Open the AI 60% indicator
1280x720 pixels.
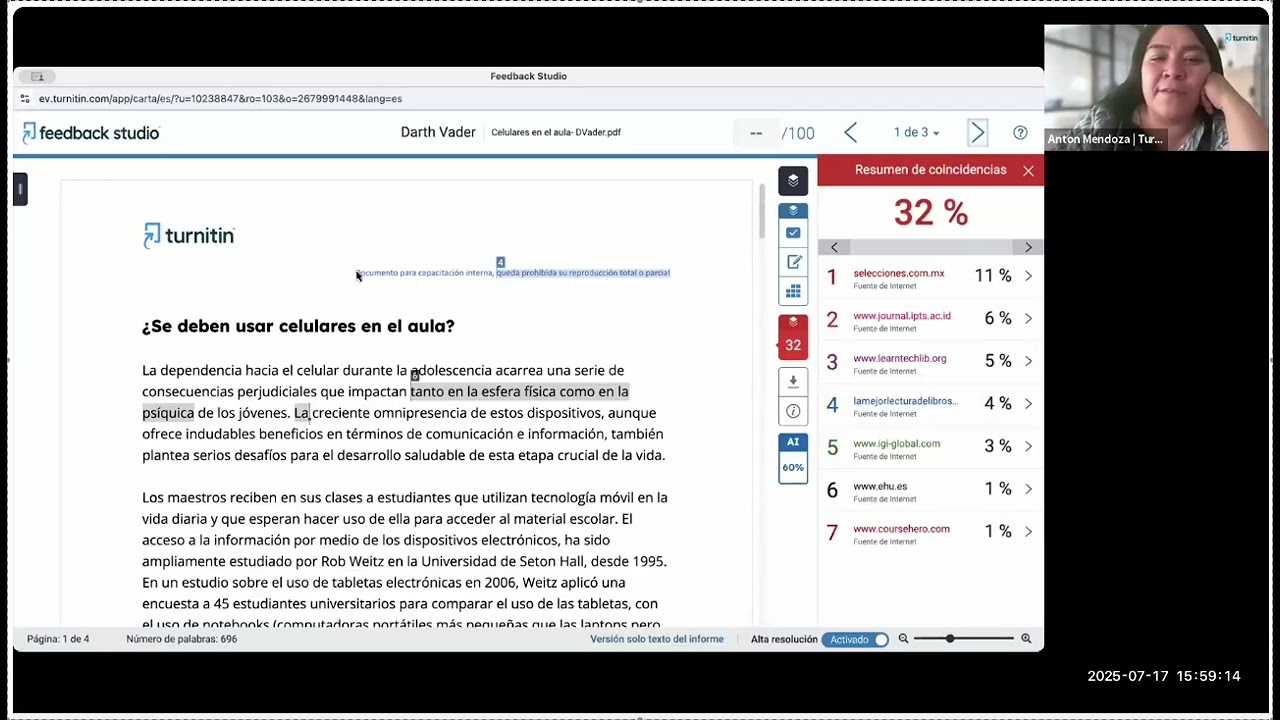point(793,458)
